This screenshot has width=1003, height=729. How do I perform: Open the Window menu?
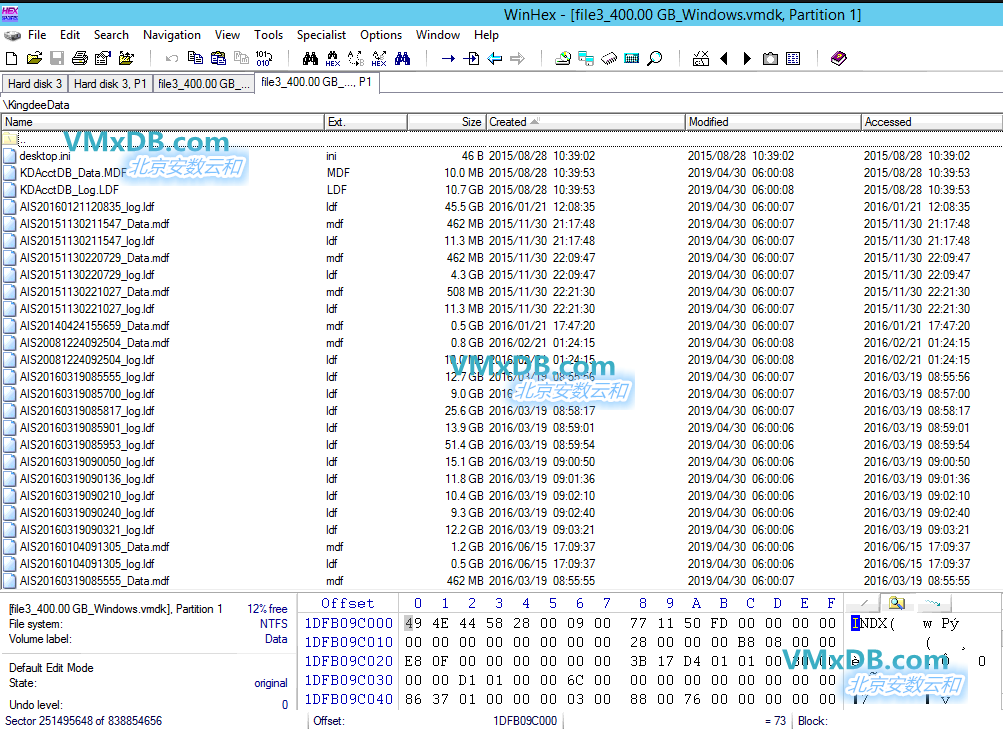tap(438, 35)
